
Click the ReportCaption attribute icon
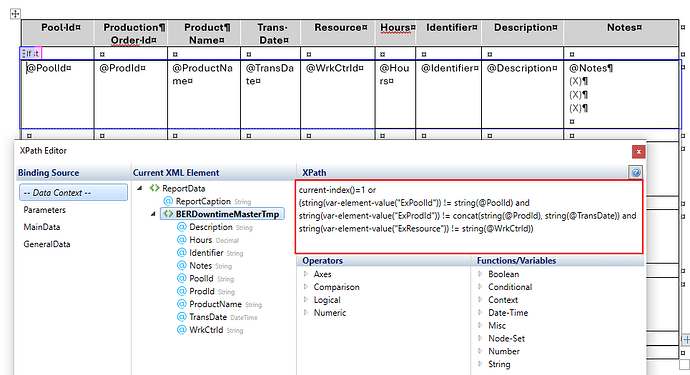168,201
